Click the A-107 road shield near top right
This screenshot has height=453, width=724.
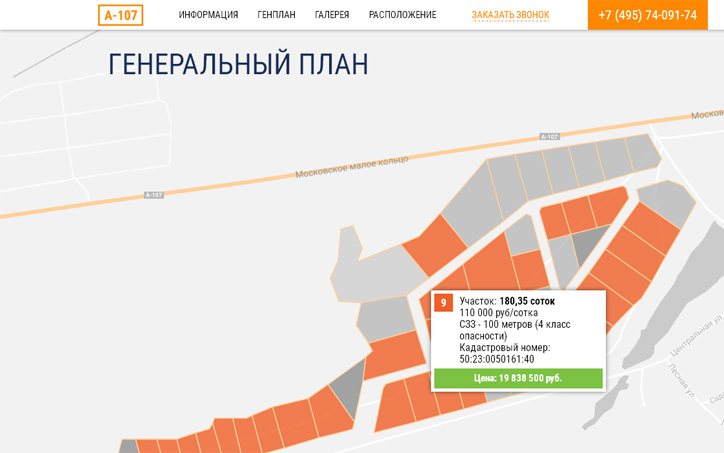pos(549,136)
